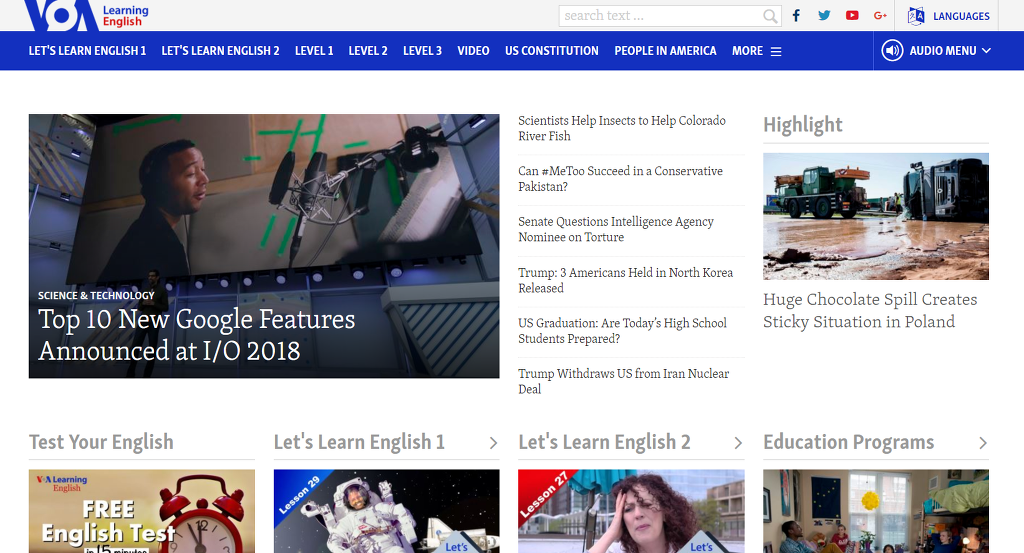Open the US Constitution menu item
This screenshot has width=1024, height=553.
click(551, 51)
